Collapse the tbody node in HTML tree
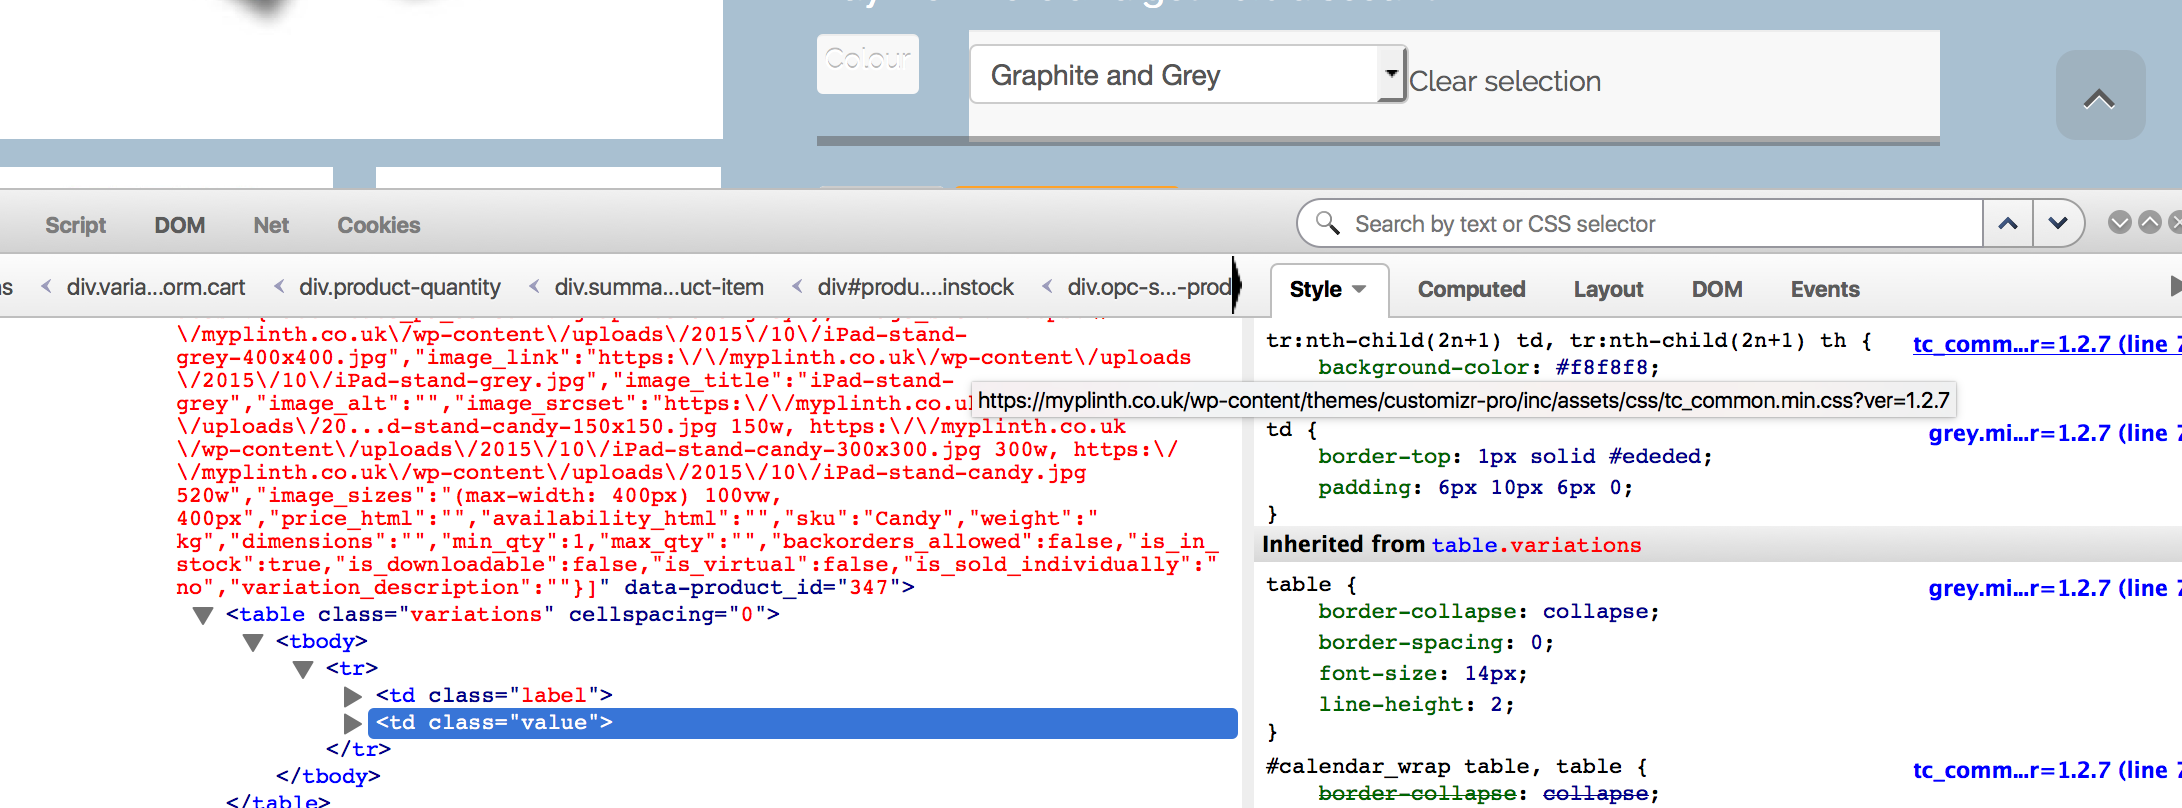 (x=253, y=642)
